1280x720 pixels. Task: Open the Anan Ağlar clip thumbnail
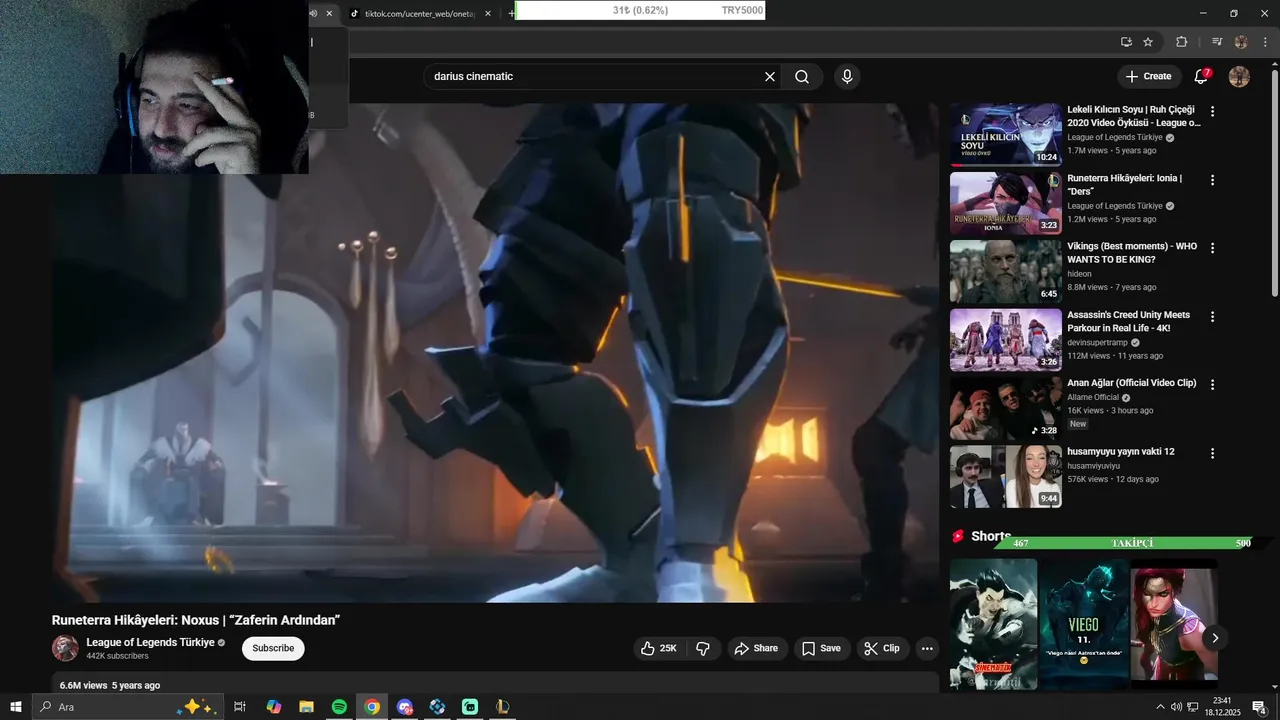[1005, 408]
